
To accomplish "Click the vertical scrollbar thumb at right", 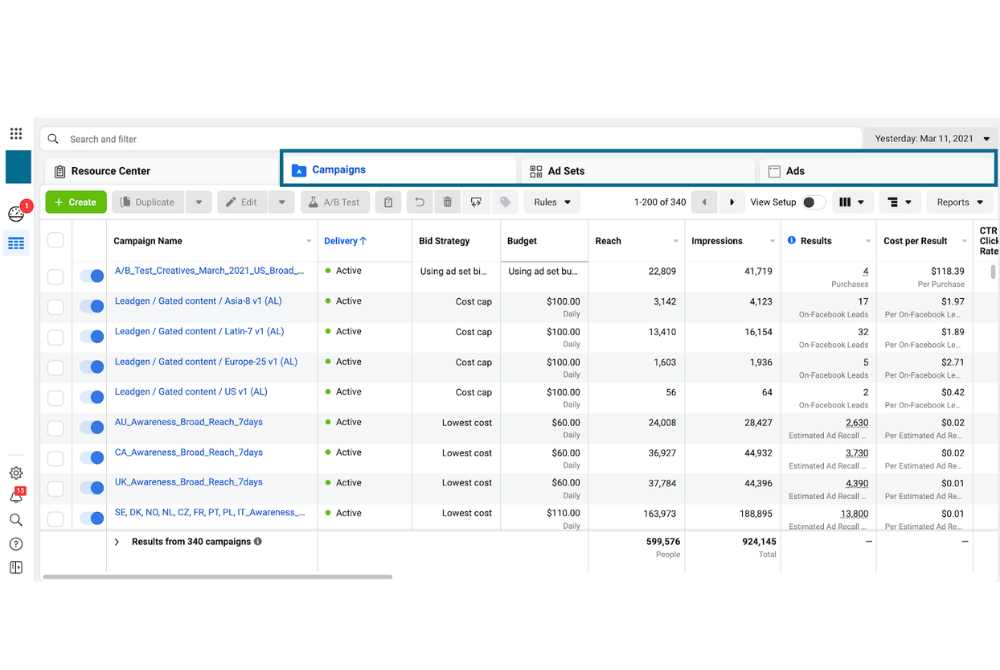I will (x=993, y=272).
